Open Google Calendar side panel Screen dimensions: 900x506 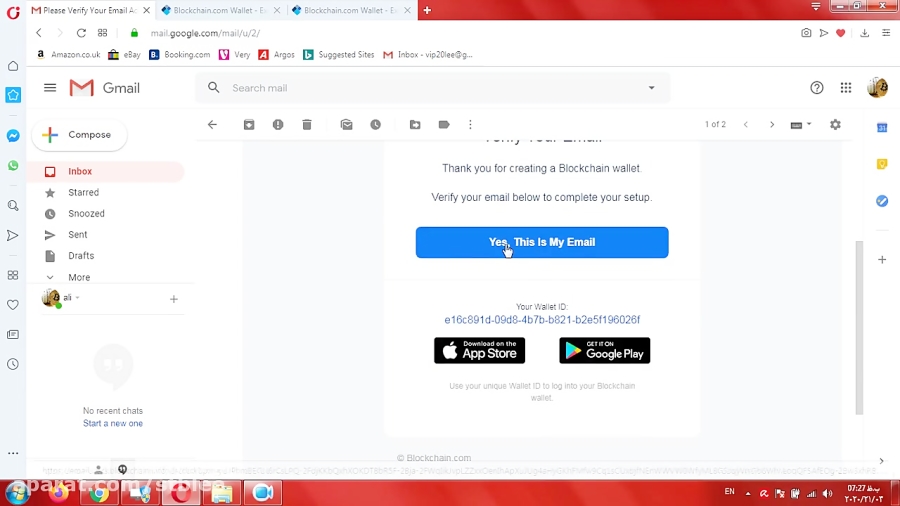coord(882,127)
